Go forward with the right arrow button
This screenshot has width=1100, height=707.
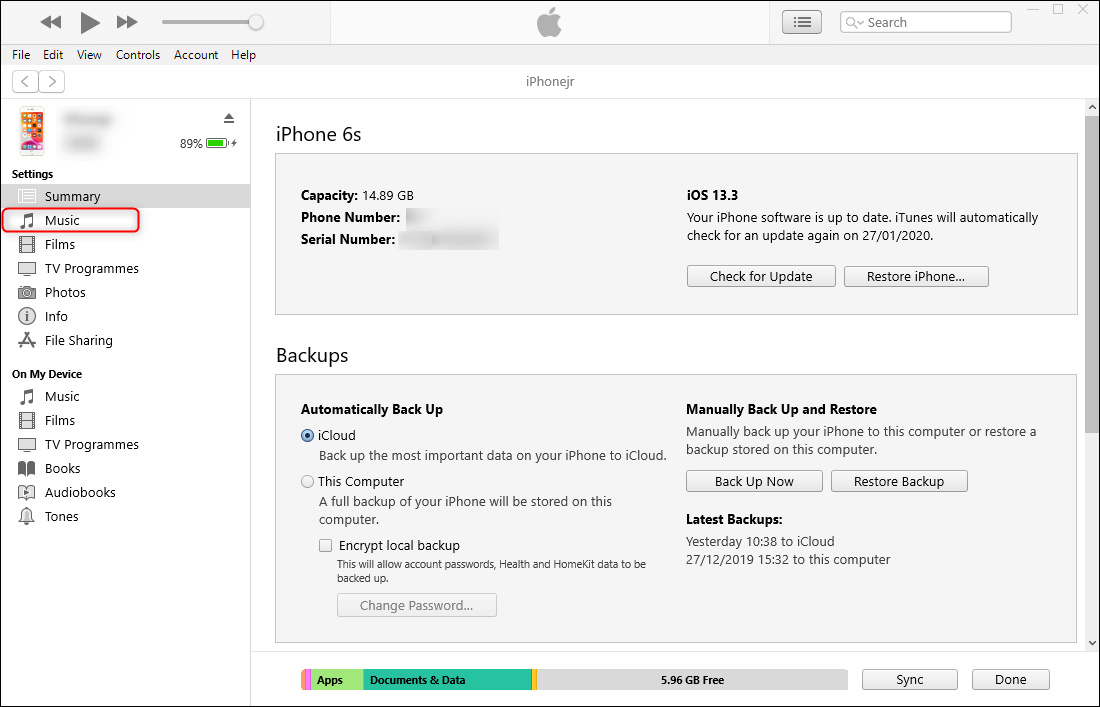pyautogui.click(x=52, y=81)
